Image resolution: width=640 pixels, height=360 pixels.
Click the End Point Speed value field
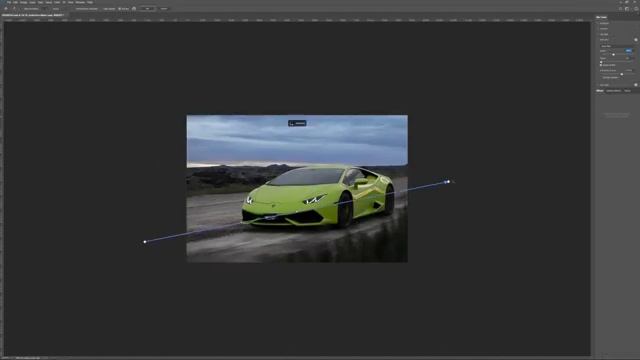pyautogui.click(x=629, y=70)
